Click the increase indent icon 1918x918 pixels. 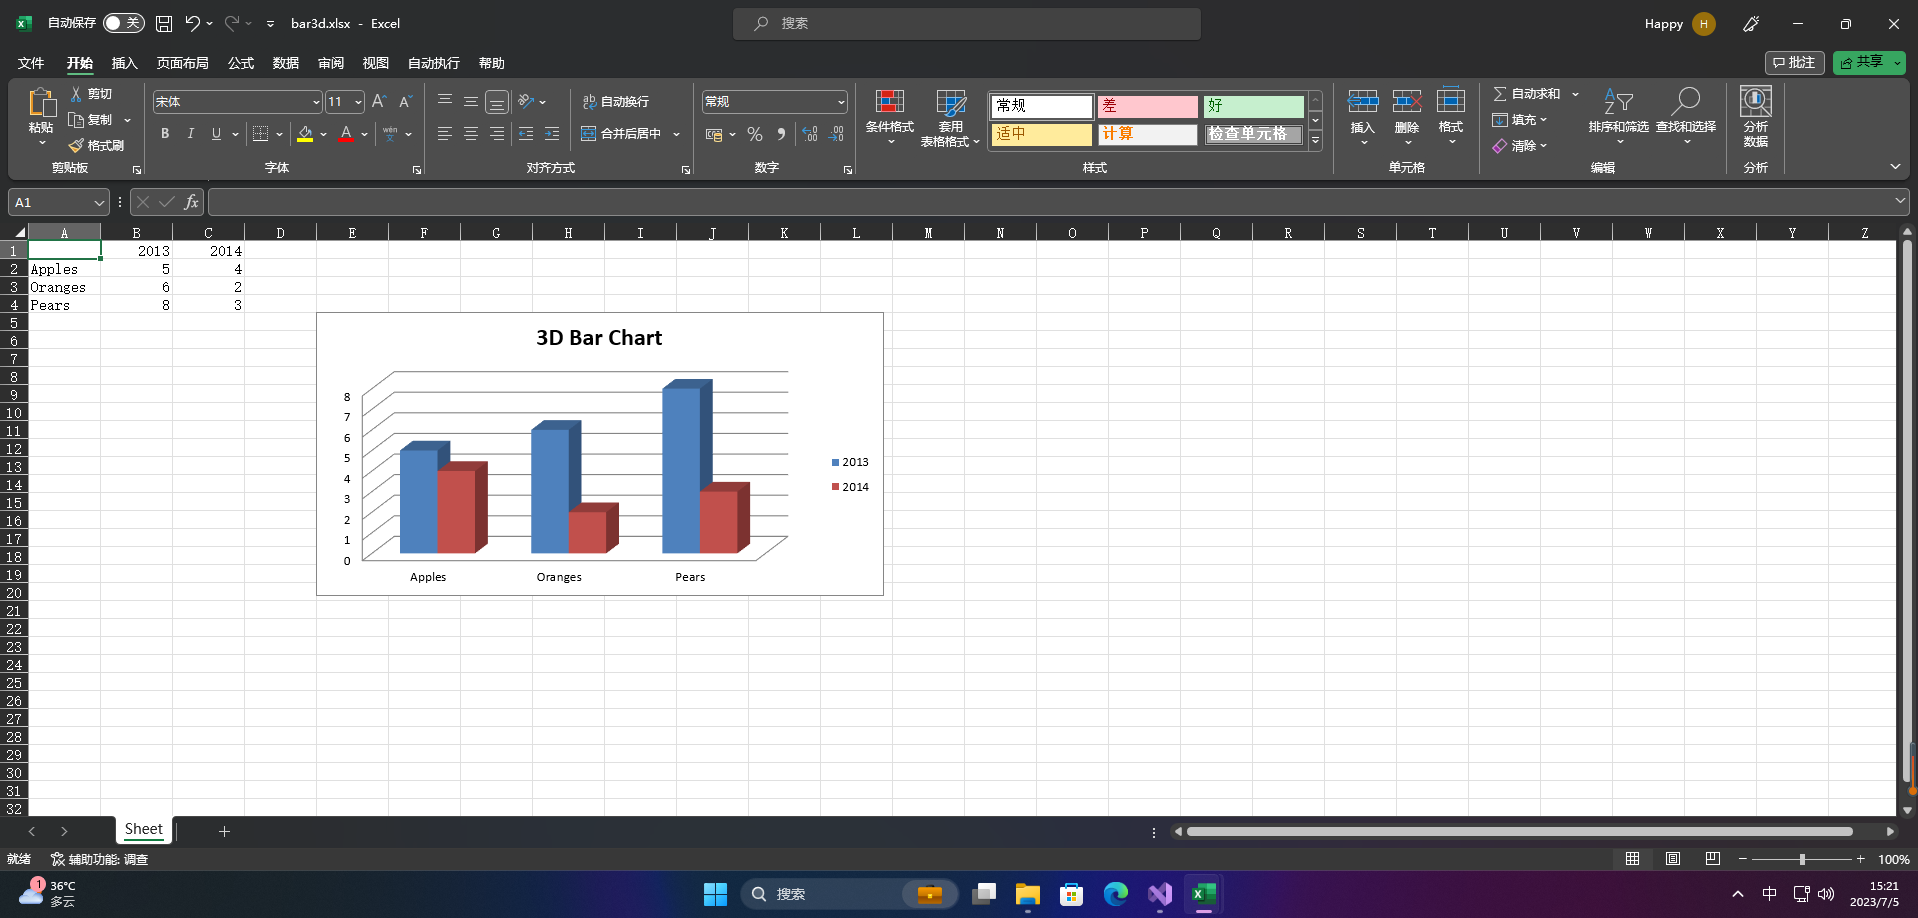(552, 133)
